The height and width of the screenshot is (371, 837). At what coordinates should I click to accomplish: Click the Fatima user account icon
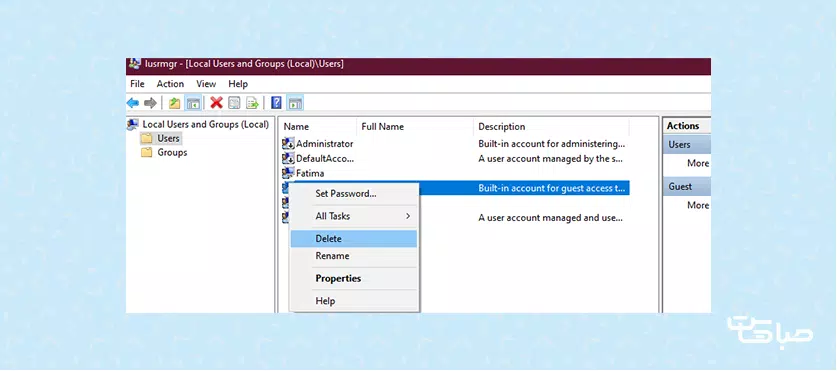tap(288, 173)
